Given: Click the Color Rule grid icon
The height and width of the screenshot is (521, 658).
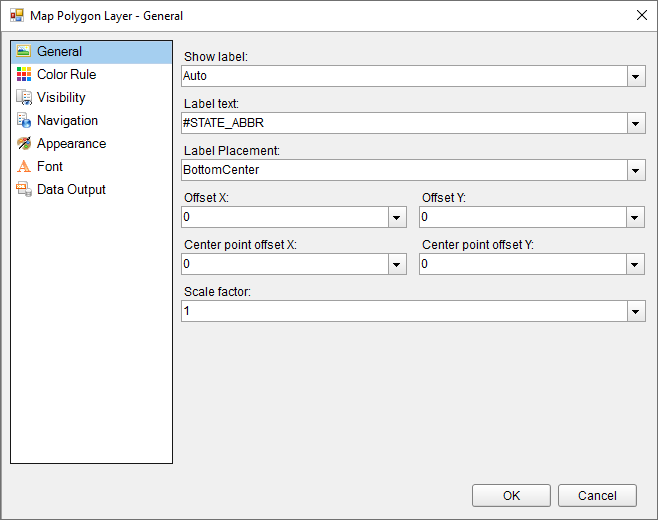Looking at the screenshot, I should [24, 74].
